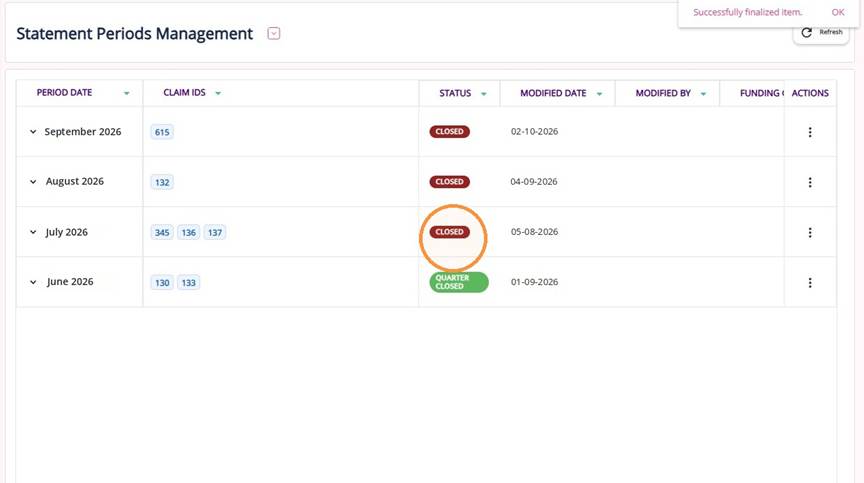Open the Status column filter arrow

(x=484, y=94)
